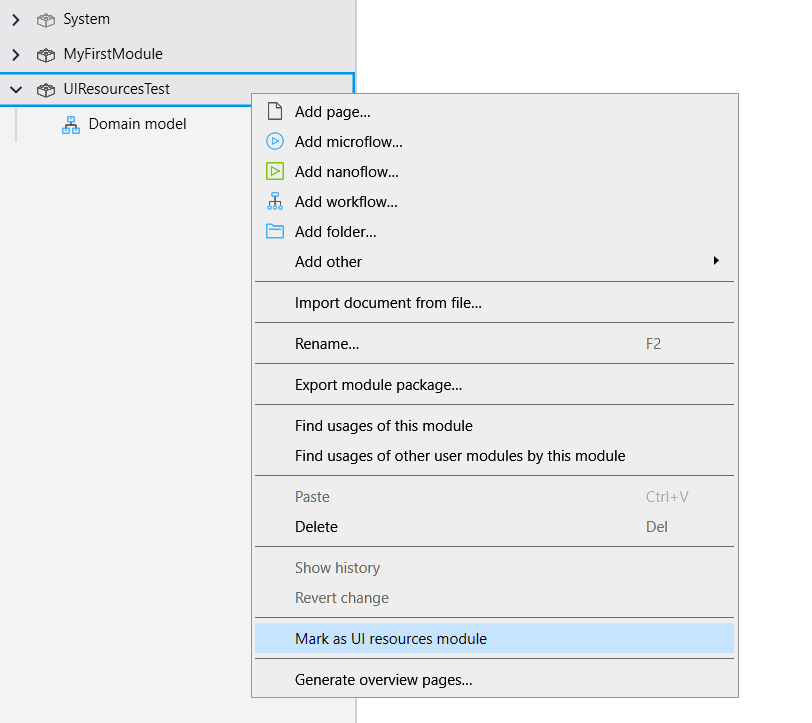812x723 pixels.
Task: Select the Add workflow icon
Action: tap(274, 201)
